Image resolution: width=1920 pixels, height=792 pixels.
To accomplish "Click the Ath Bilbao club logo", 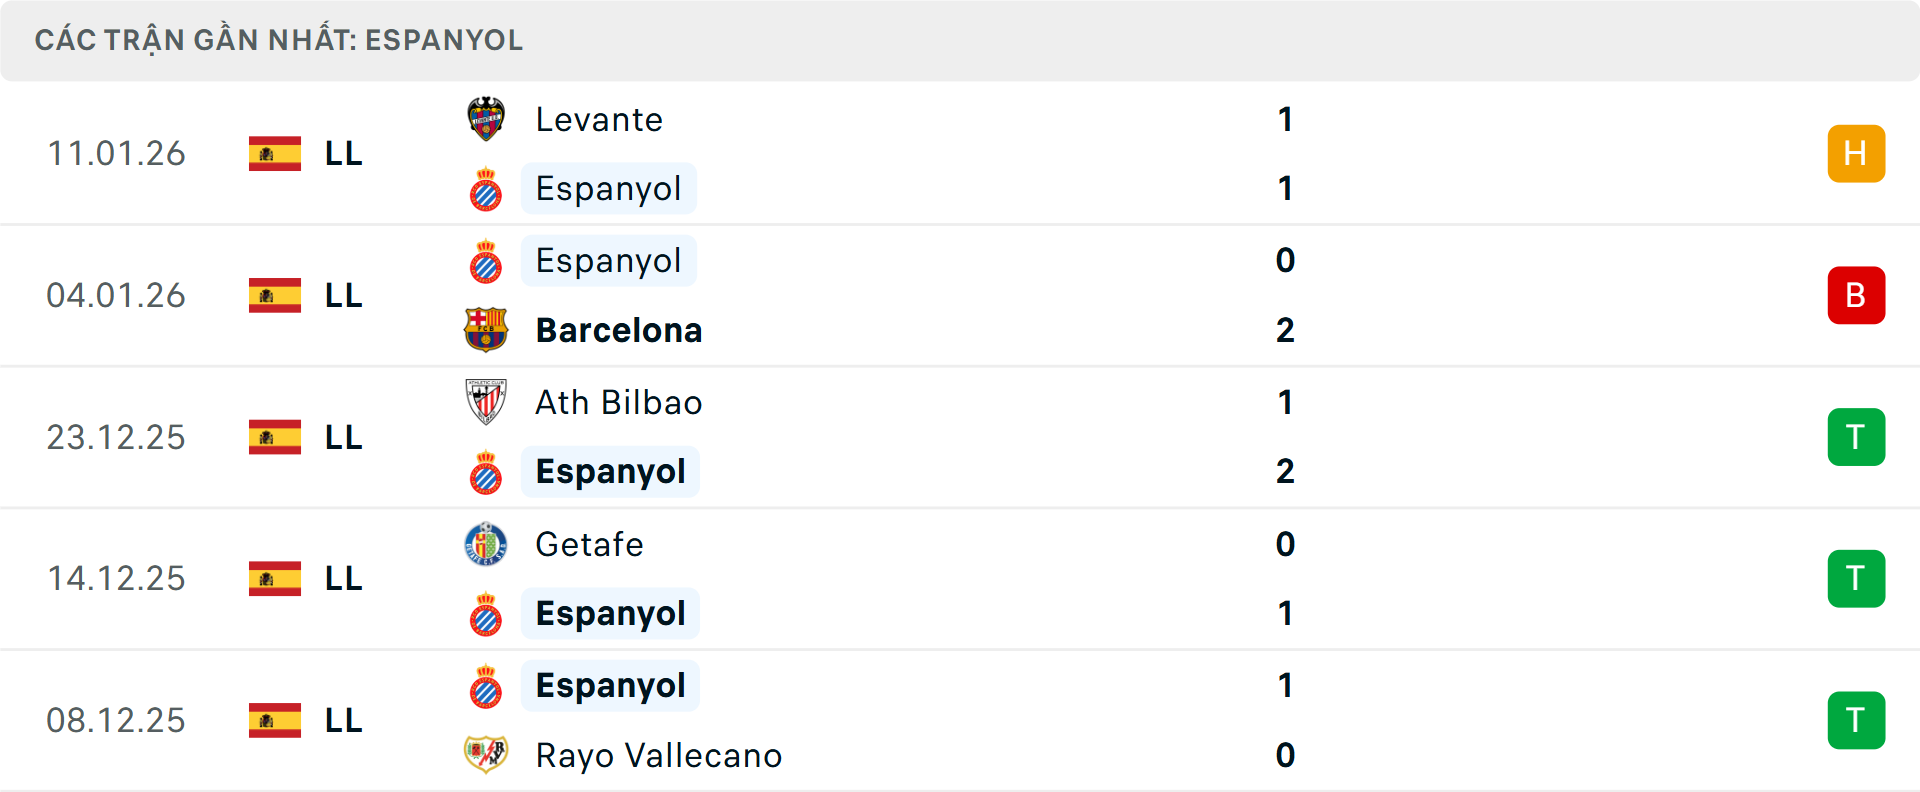I will point(487,402).
